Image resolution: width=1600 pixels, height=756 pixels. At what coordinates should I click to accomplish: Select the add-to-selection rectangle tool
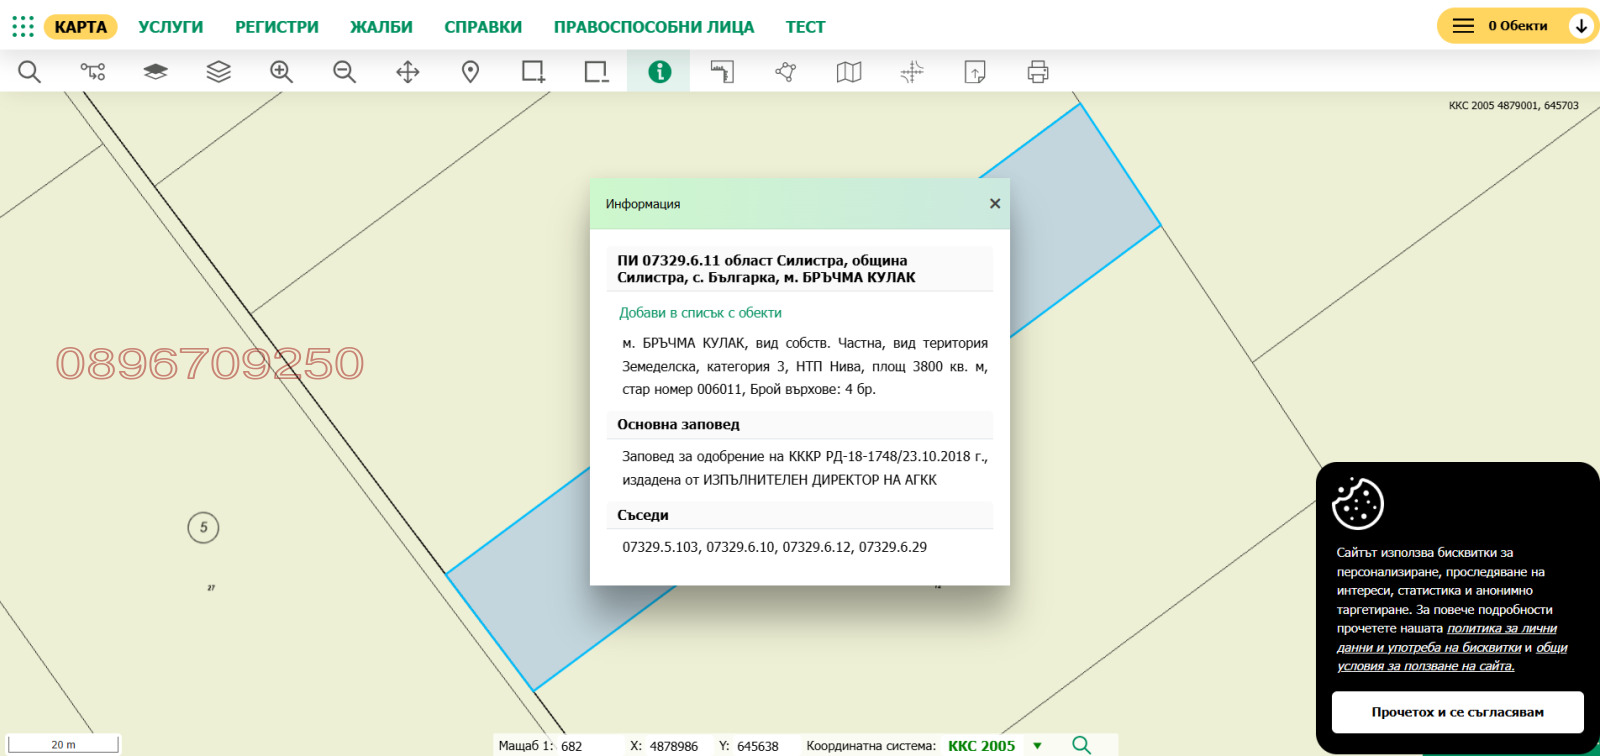click(x=533, y=72)
